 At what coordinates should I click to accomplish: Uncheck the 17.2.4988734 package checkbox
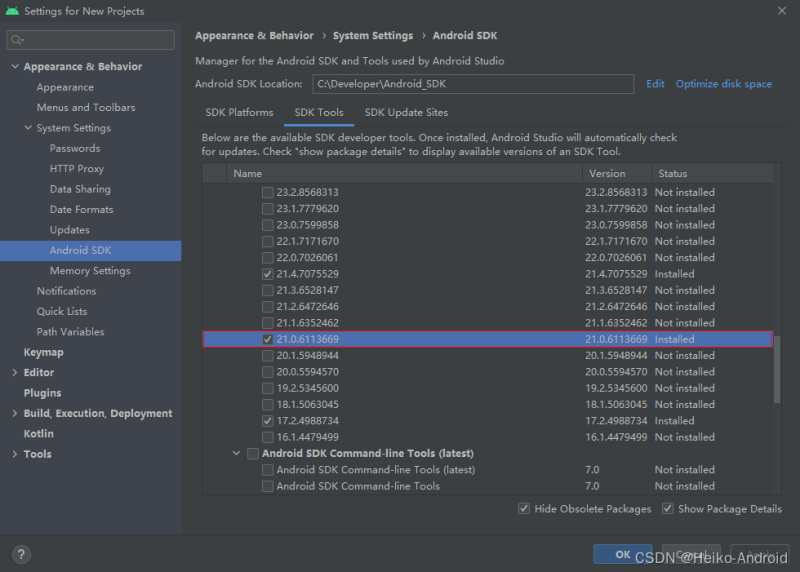[267, 421]
